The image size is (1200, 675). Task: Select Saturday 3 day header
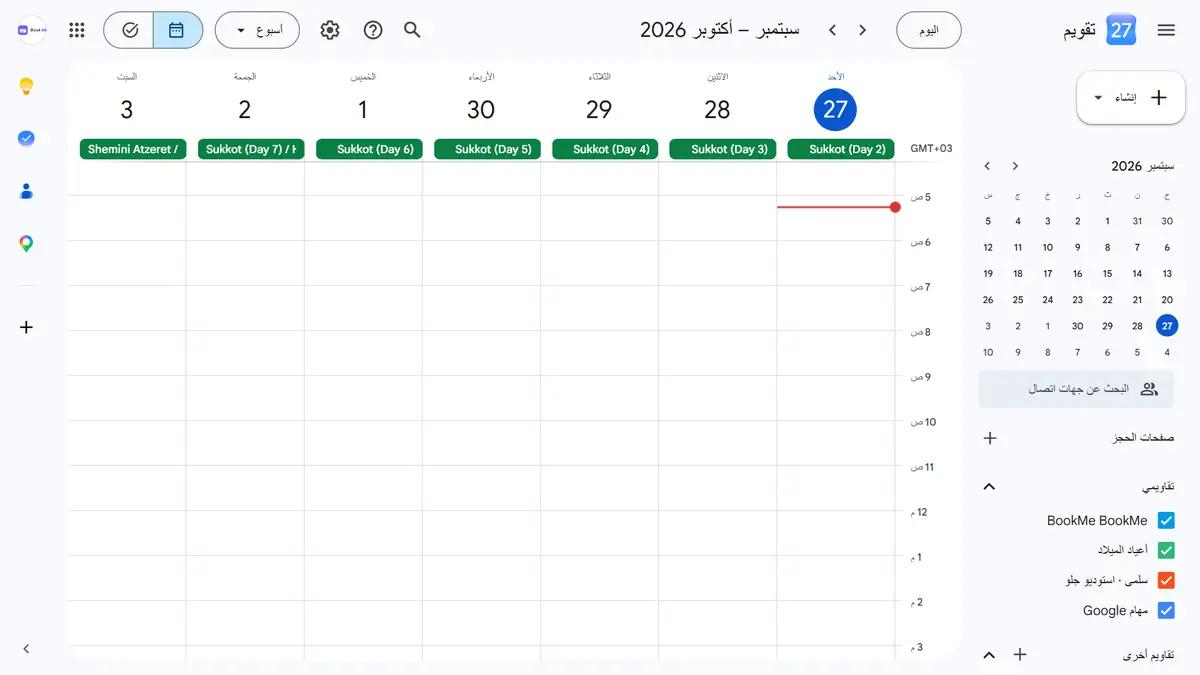[x=127, y=109]
